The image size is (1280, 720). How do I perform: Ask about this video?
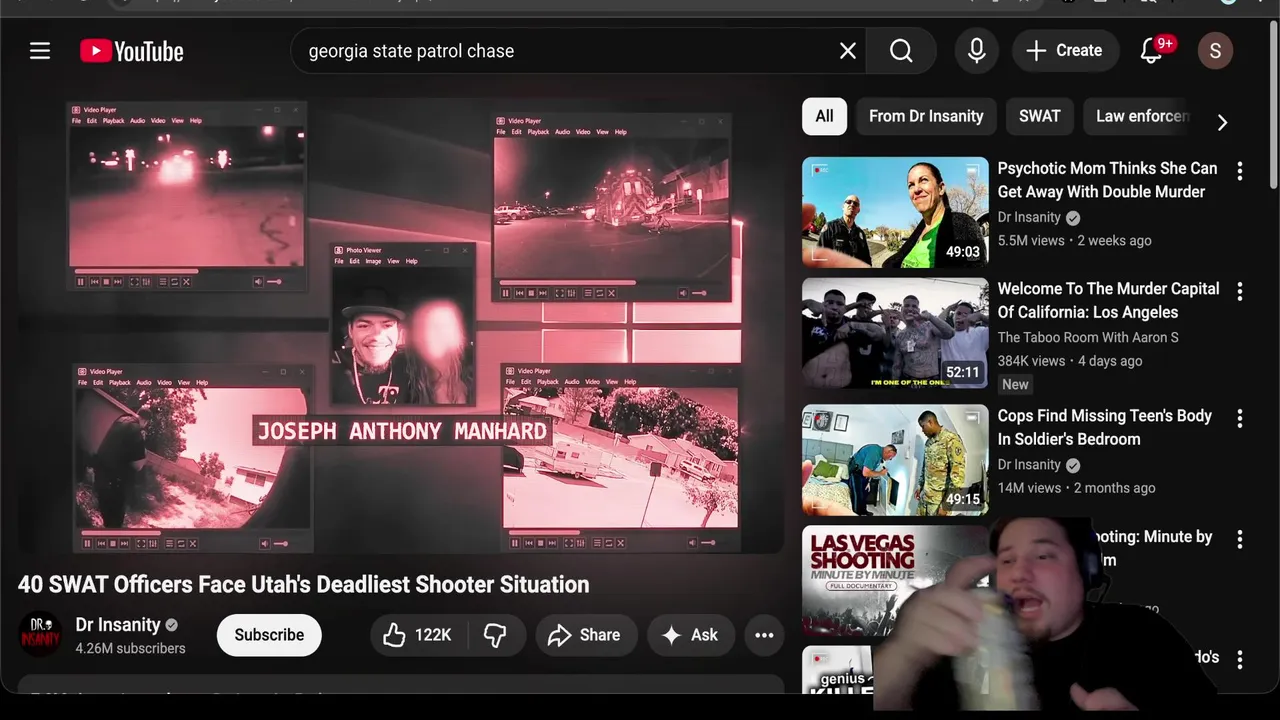click(690, 635)
